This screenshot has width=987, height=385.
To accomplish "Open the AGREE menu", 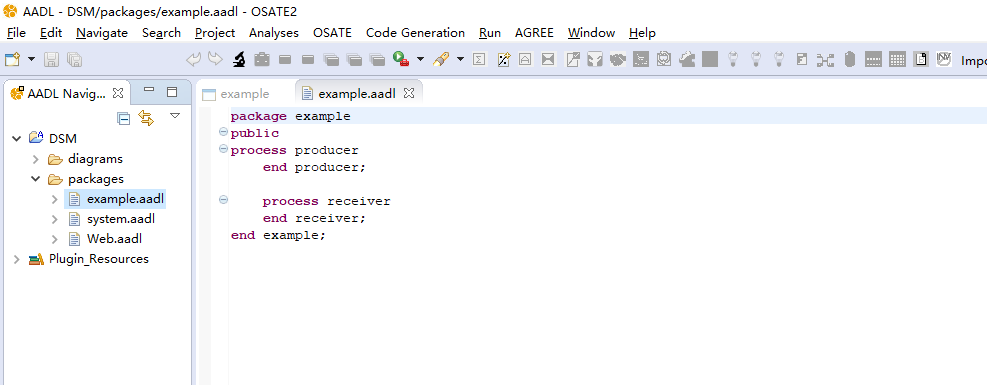I will pyautogui.click(x=534, y=33).
